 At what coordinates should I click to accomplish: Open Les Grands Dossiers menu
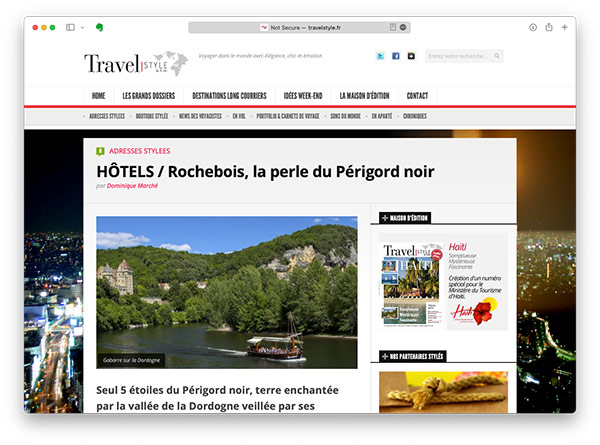[149, 96]
